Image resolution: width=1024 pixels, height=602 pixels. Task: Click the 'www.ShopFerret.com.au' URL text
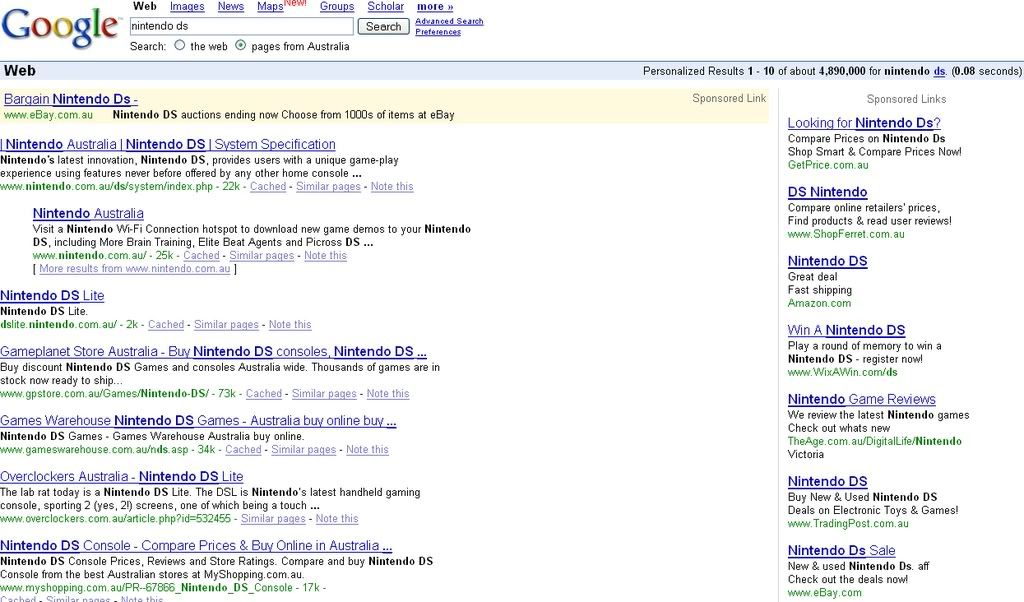(x=846, y=234)
